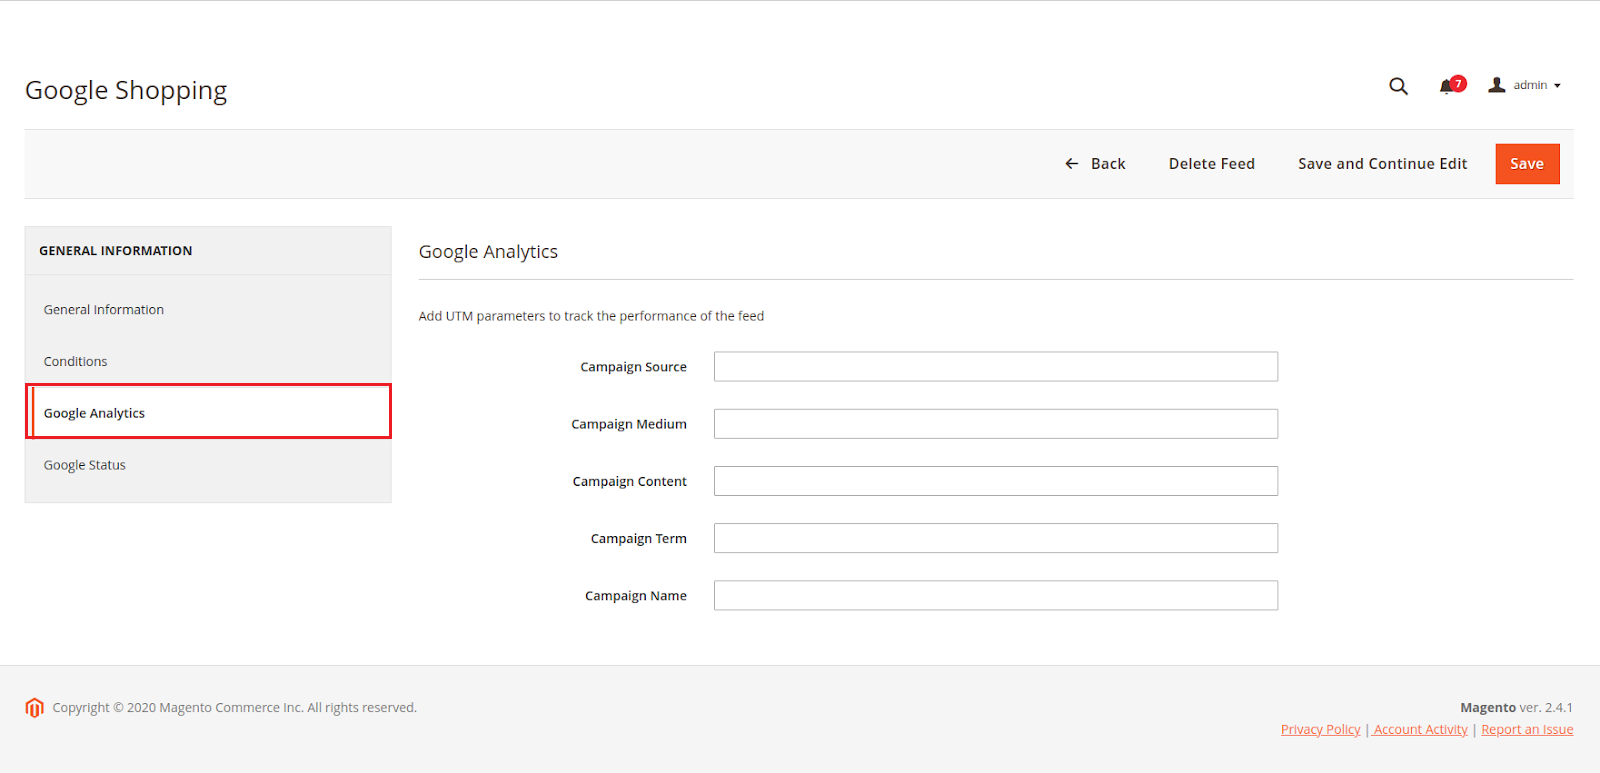Click the UTM parameters description text

(x=591, y=316)
